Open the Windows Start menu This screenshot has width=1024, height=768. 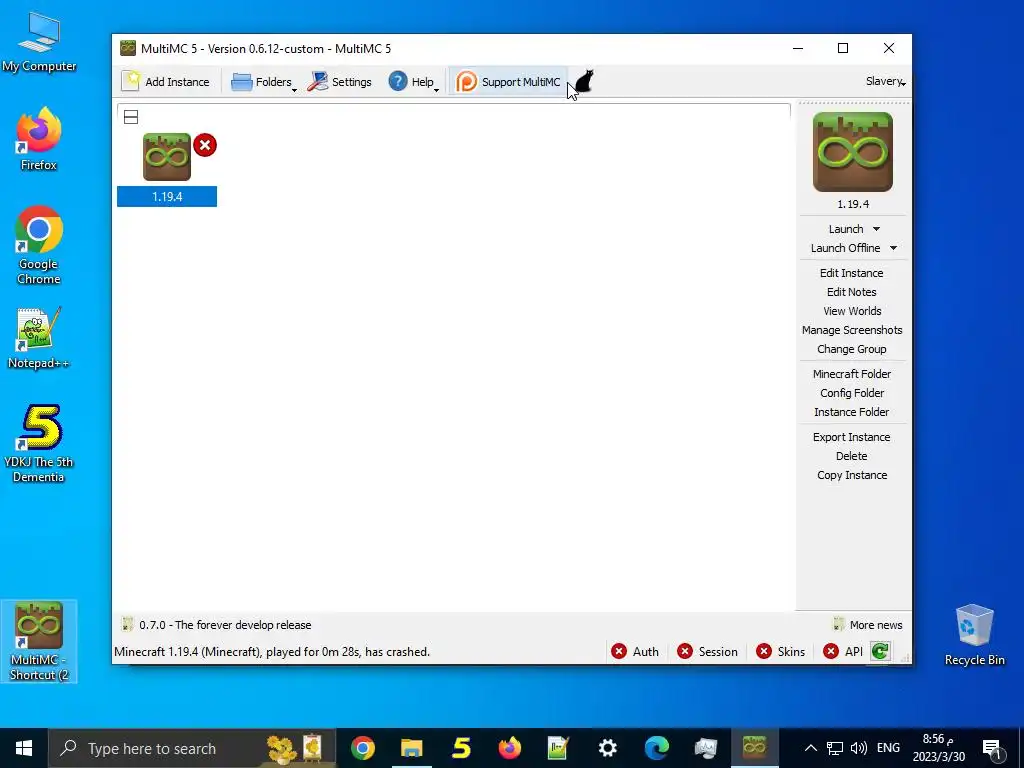[24, 748]
